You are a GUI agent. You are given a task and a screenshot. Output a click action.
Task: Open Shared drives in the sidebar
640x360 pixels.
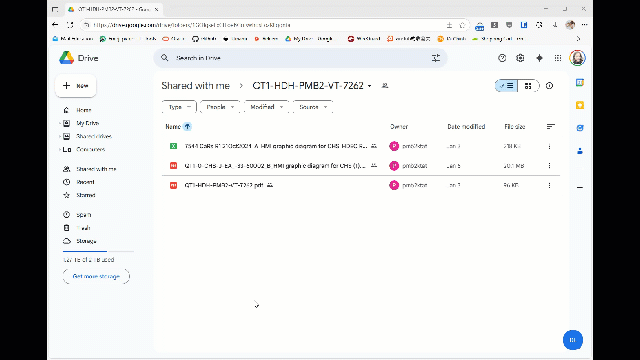[94, 136]
